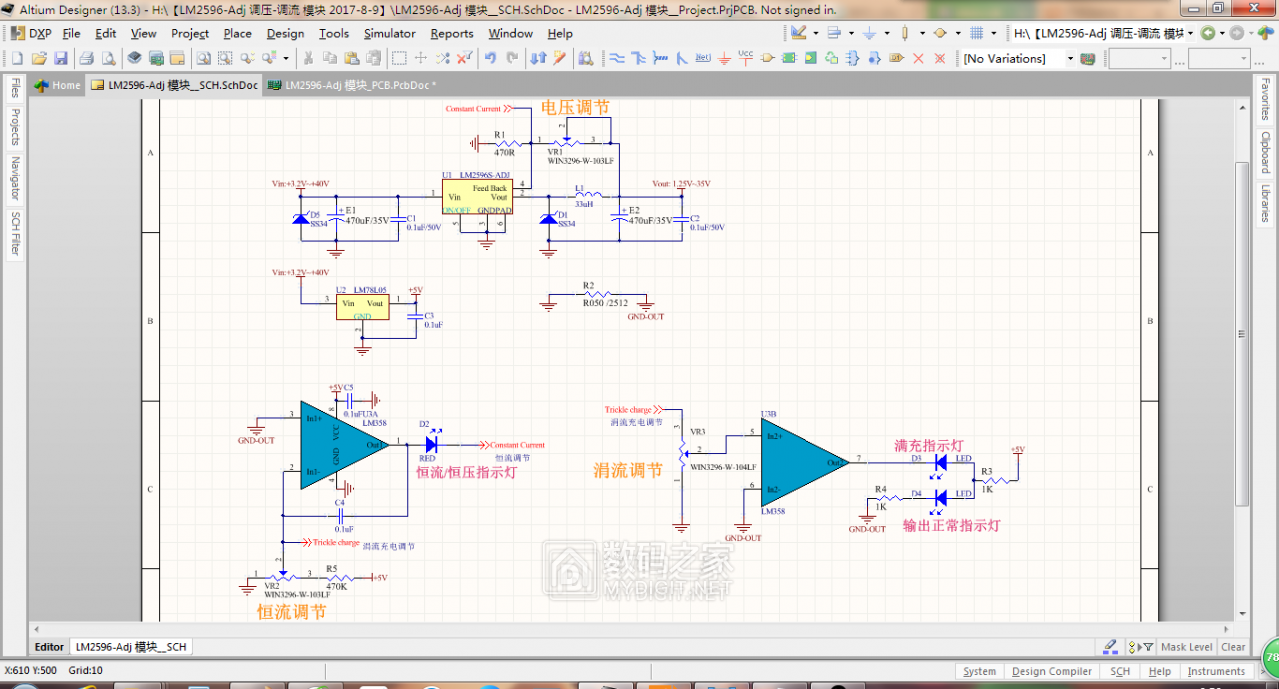Open the Projects side panel tab

point(15,127)
